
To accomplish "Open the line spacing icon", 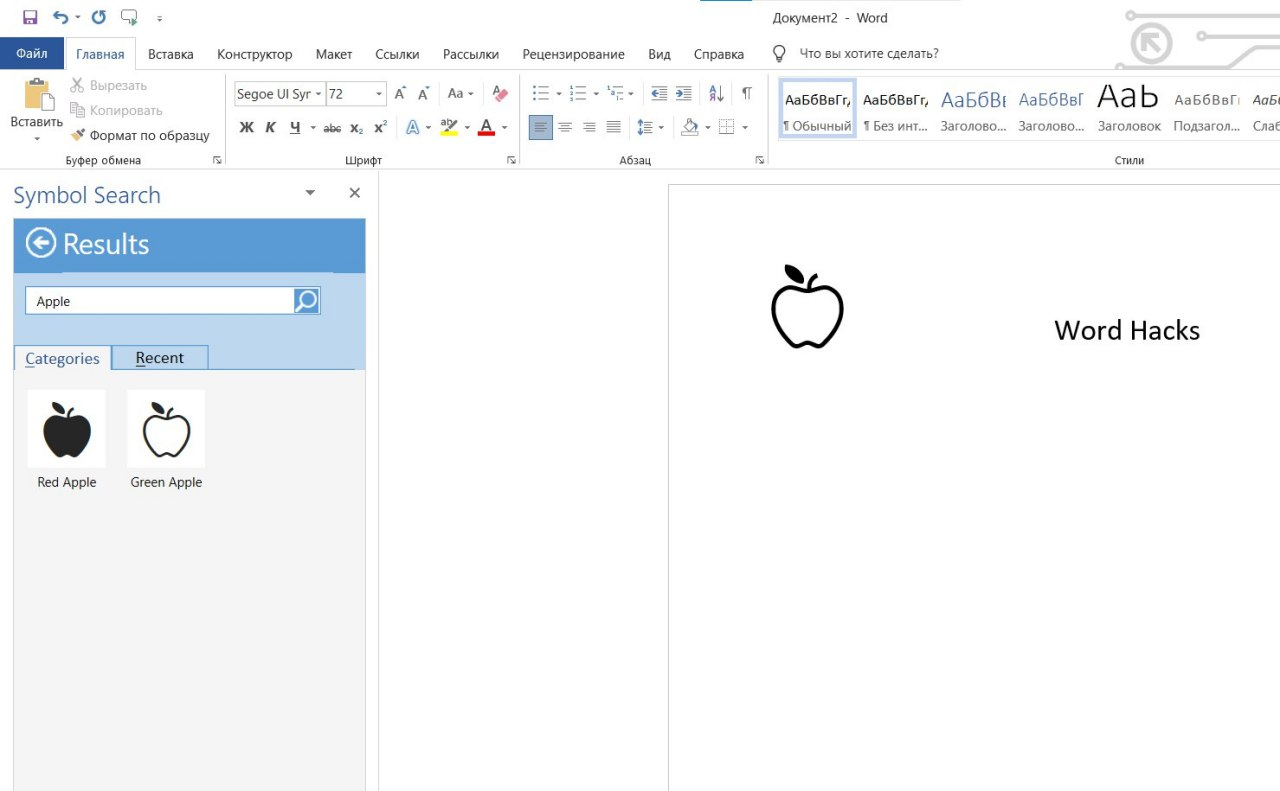I will [645, 128].
